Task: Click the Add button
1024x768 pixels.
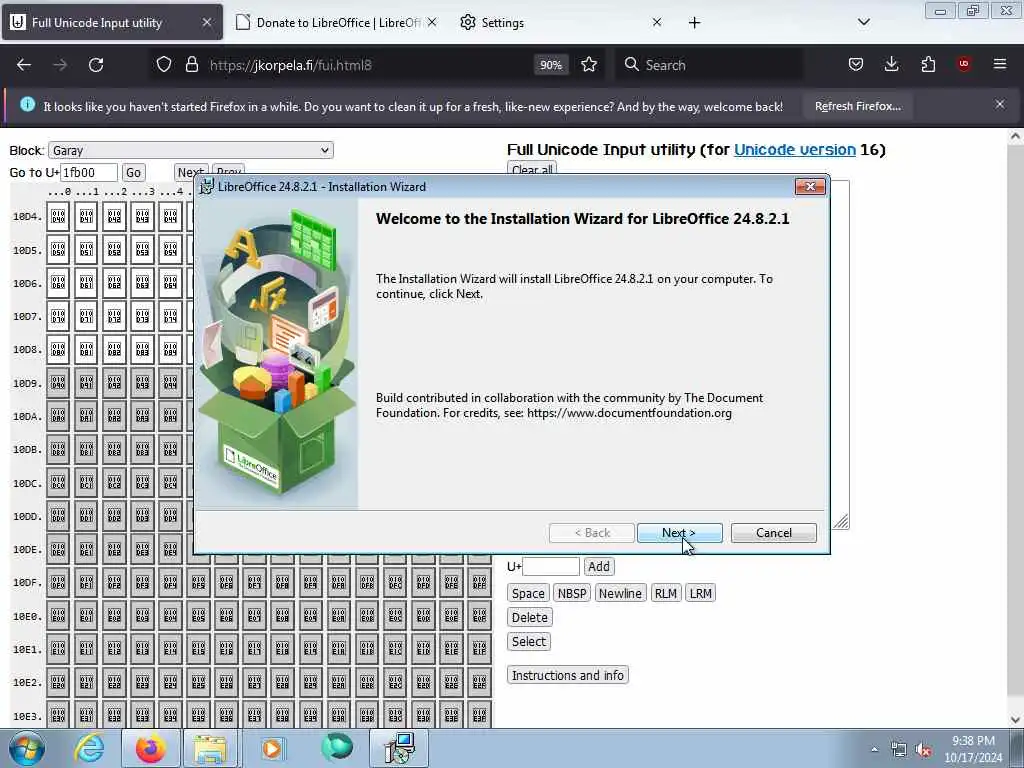Action: [x=599, y=566]
